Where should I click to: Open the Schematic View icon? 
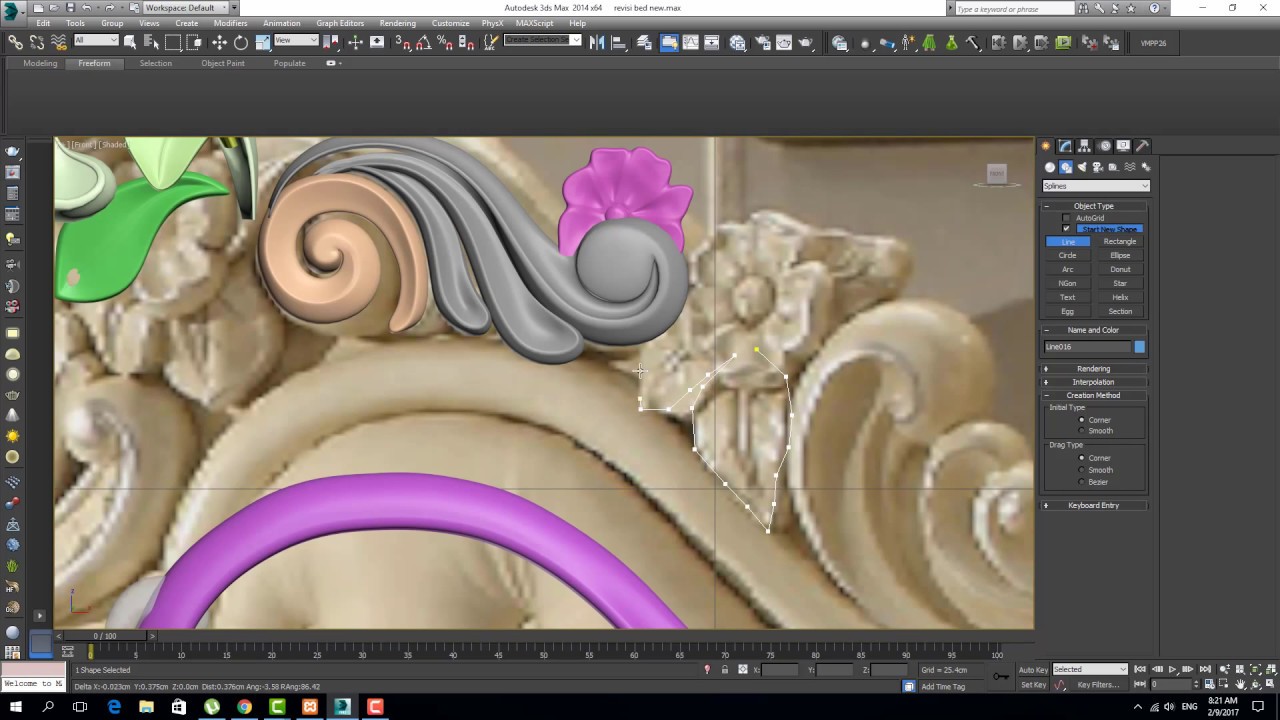(712, 42)
